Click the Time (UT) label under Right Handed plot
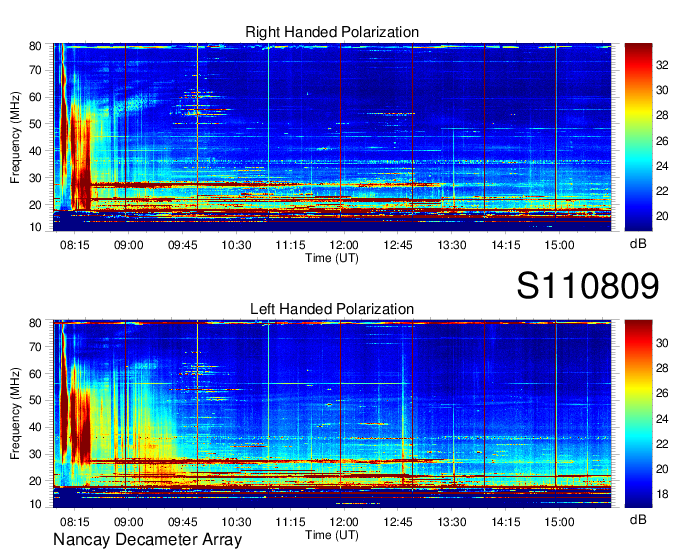The width and height of the screenshot is (680, 552). click(x=332, y=258)
